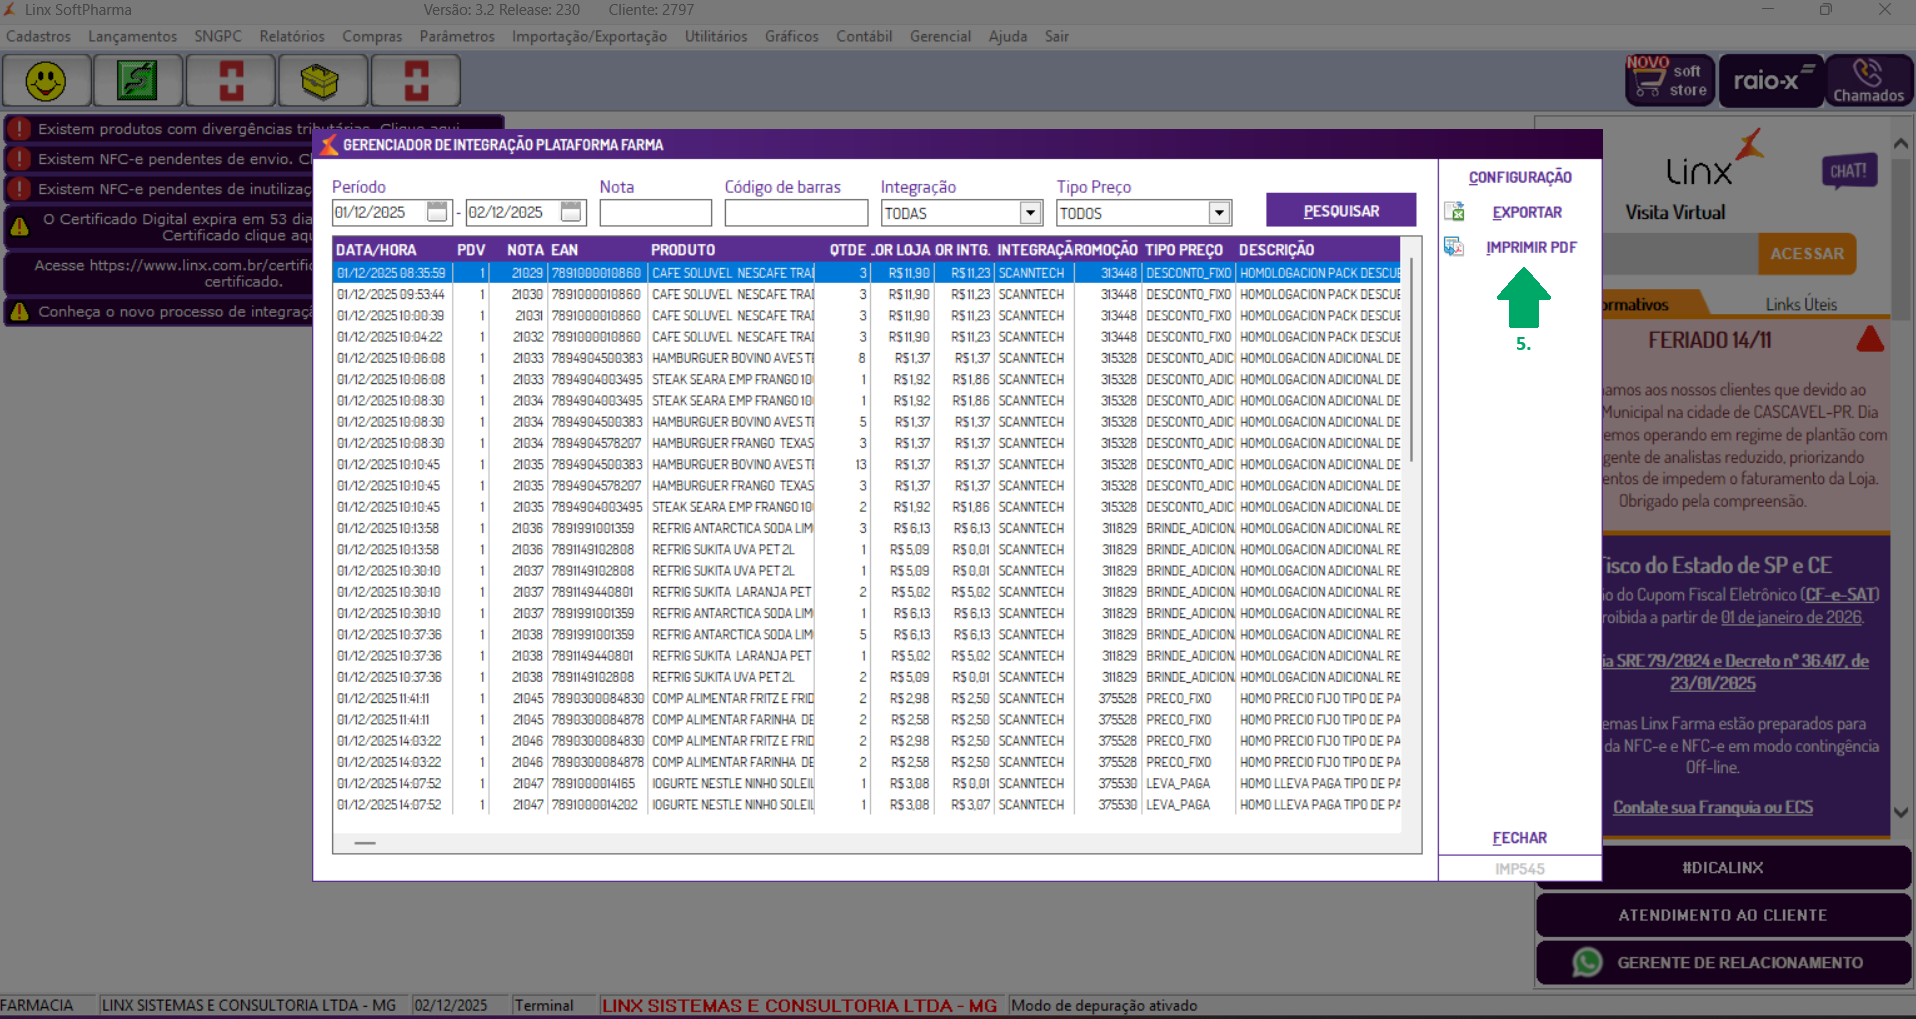The width and height of the screenshot is (1916, 1019).
Task: Select the row dated 01/12/2025 08:35:59
Action: tap(867, 273)
